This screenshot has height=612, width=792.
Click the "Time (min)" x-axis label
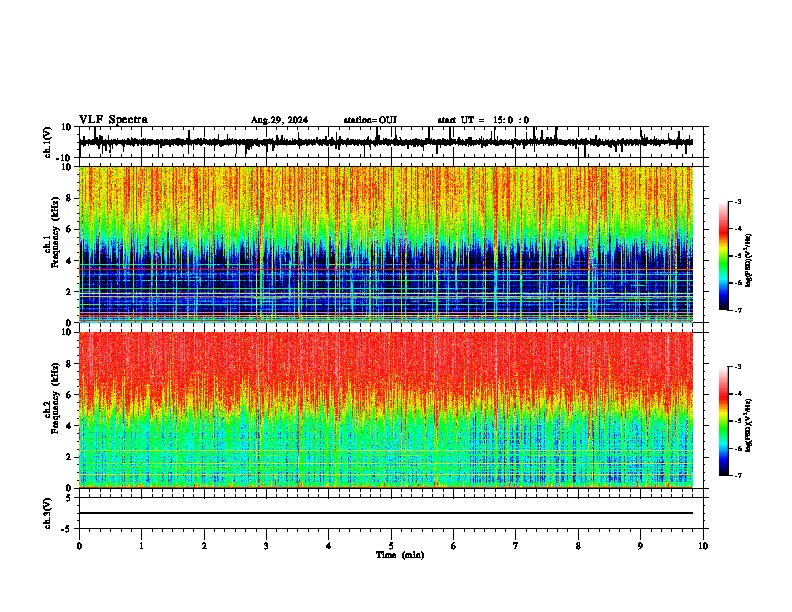point(400,555)
